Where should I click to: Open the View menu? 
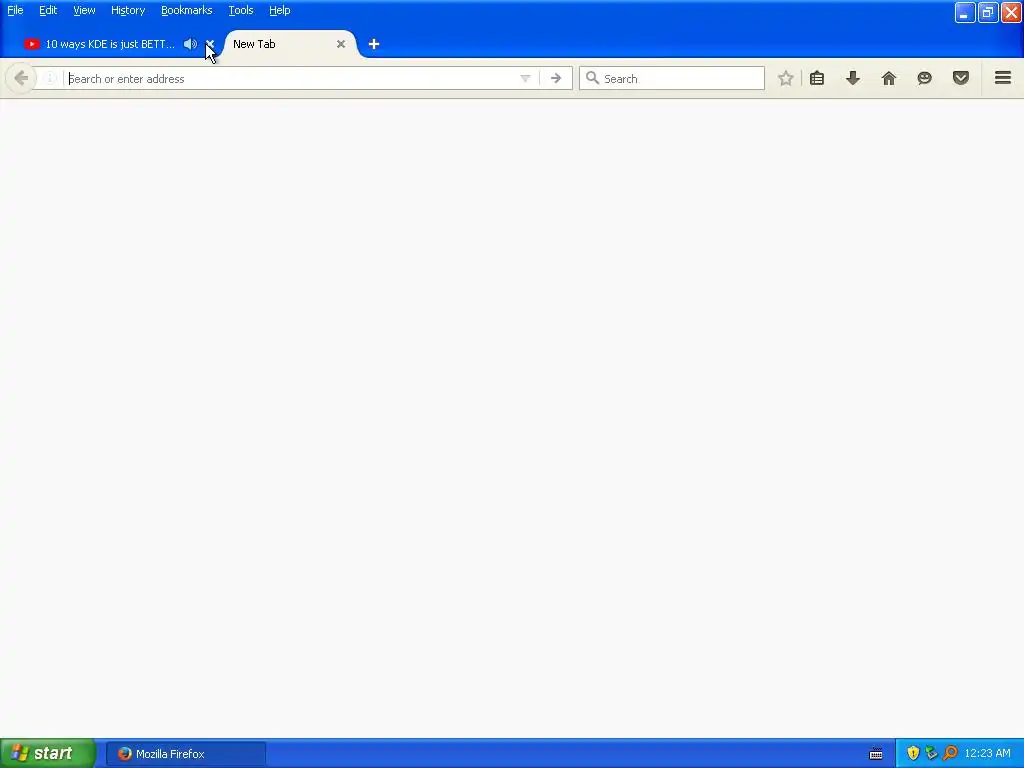(x=84, y=10)
